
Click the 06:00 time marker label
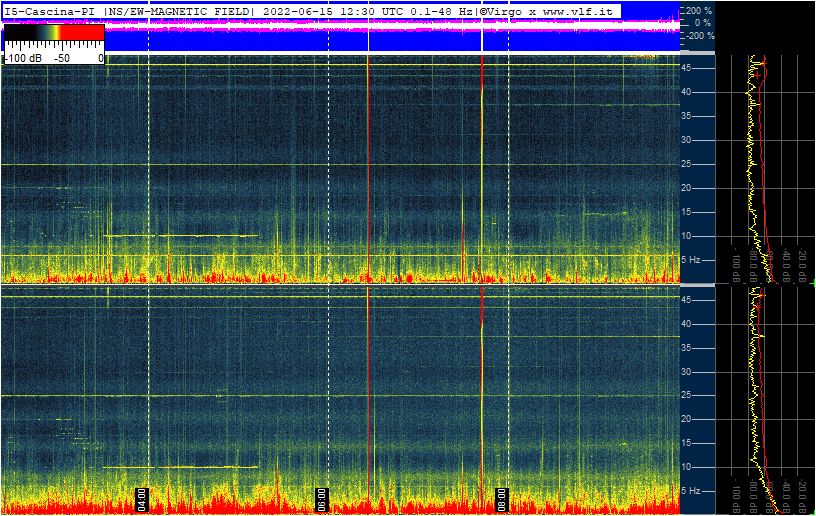point(322,499)
